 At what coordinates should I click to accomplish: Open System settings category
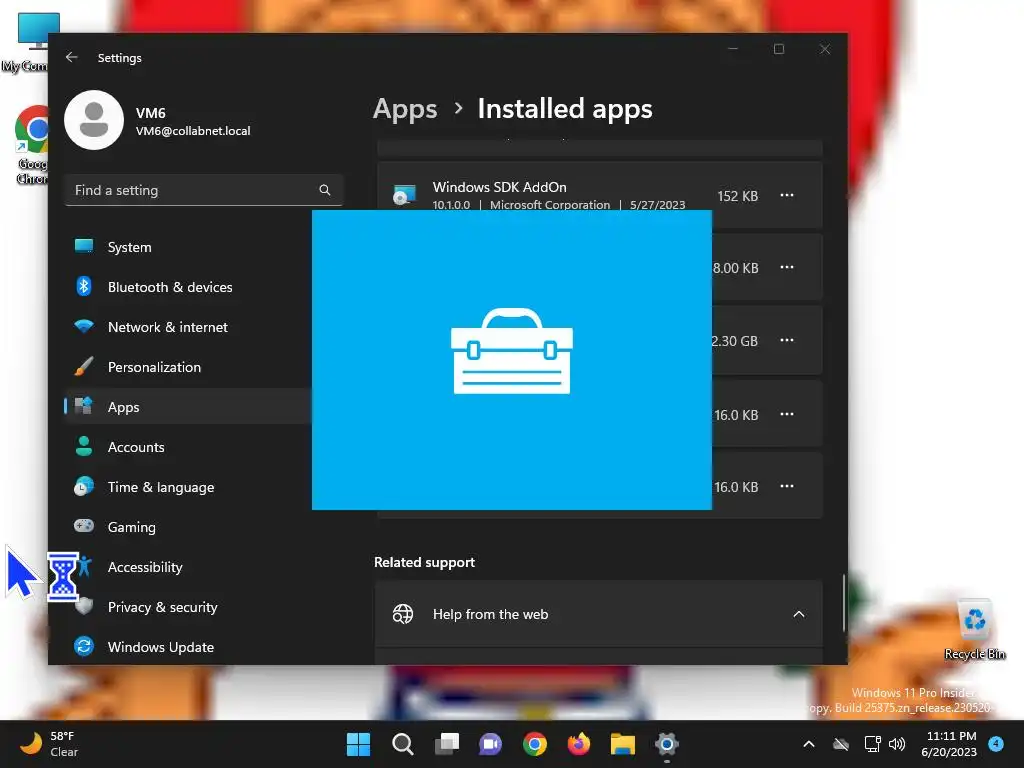[x=188, y=247]
